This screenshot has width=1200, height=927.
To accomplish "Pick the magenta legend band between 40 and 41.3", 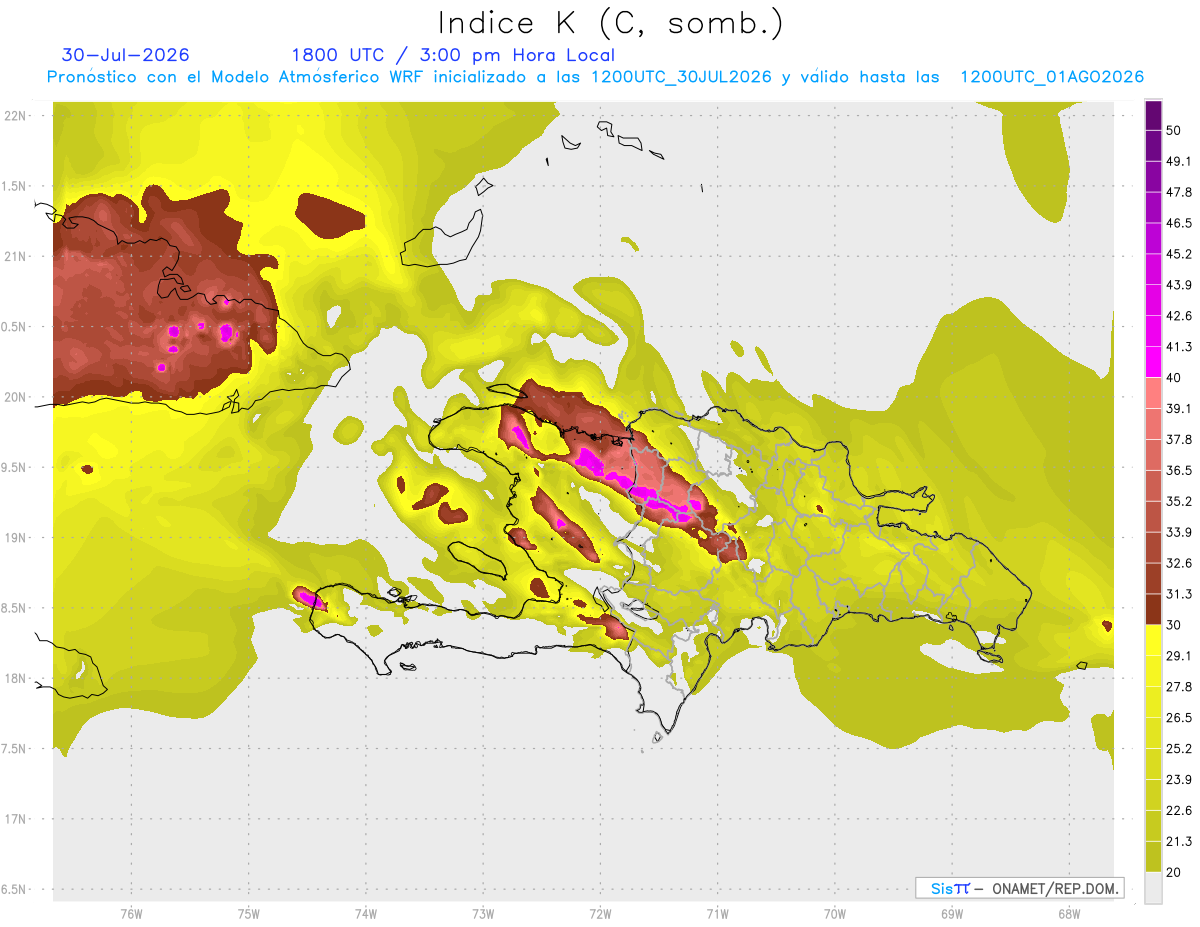I will pos(1153,362).
